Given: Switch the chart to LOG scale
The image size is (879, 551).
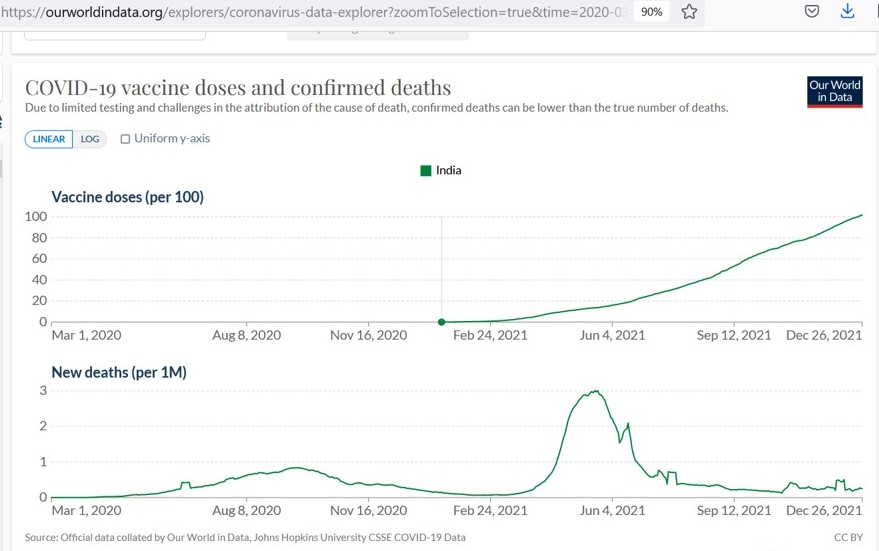Looking at the screenshot, I should point(90,139).
